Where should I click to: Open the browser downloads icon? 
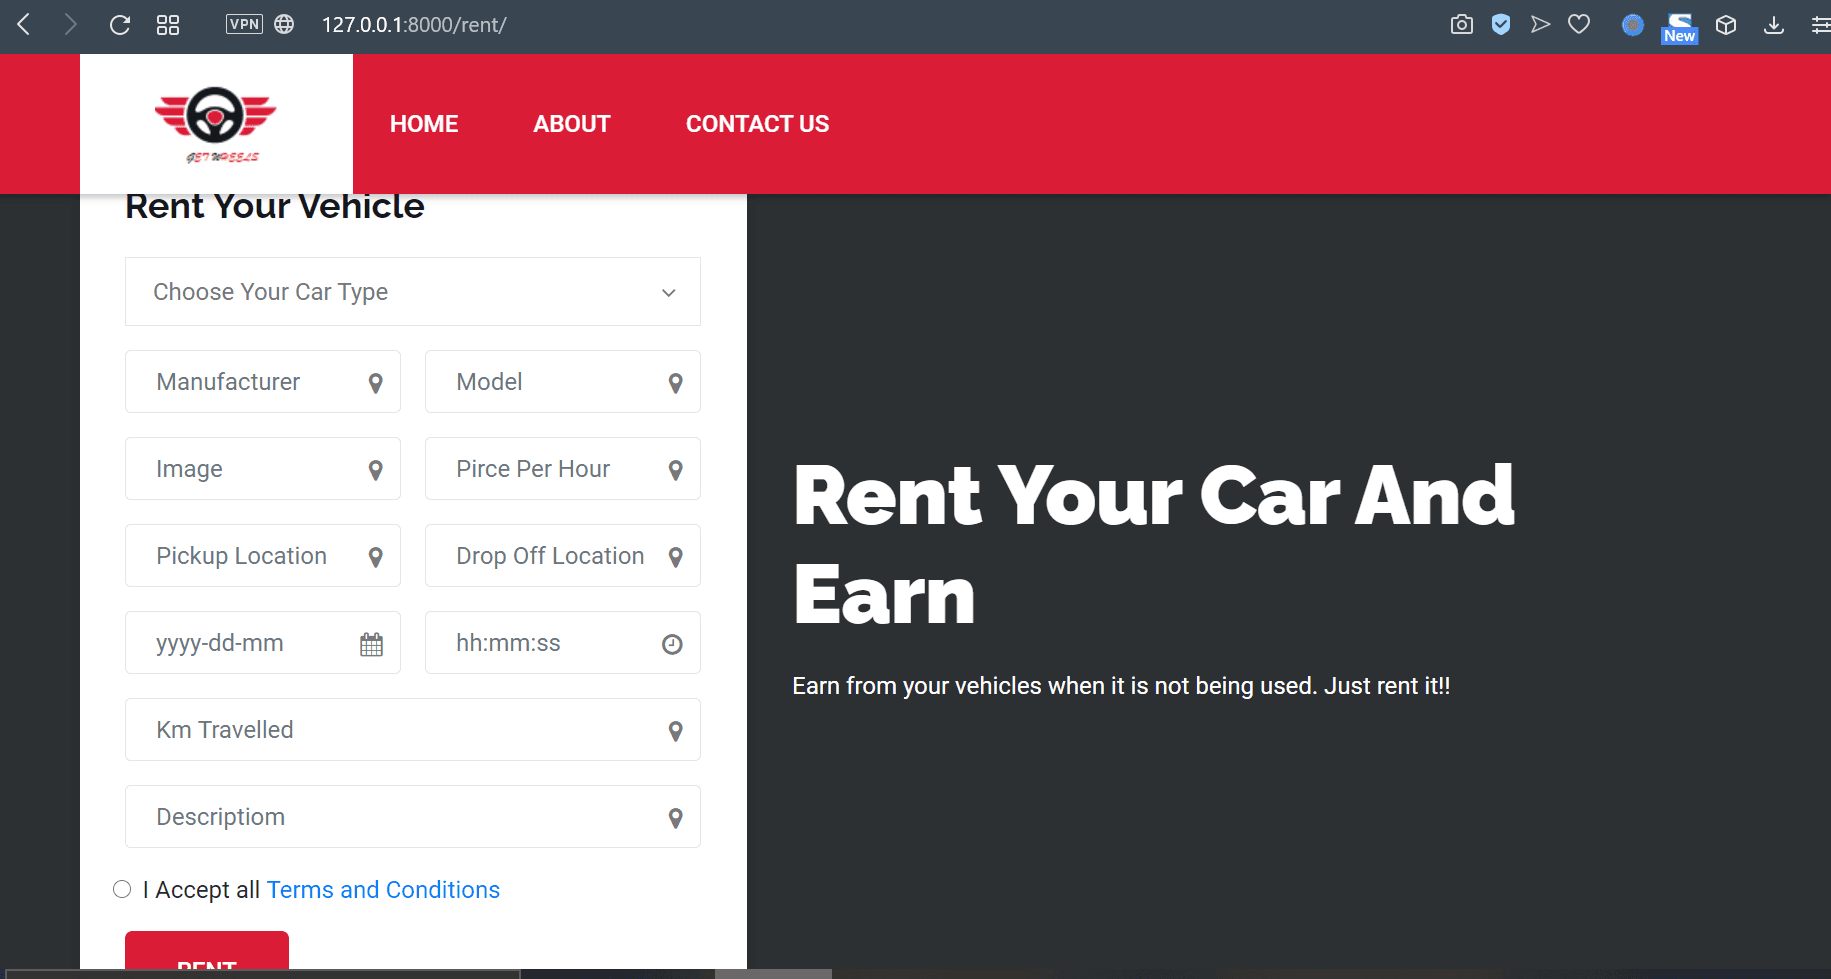(1773, 25)
